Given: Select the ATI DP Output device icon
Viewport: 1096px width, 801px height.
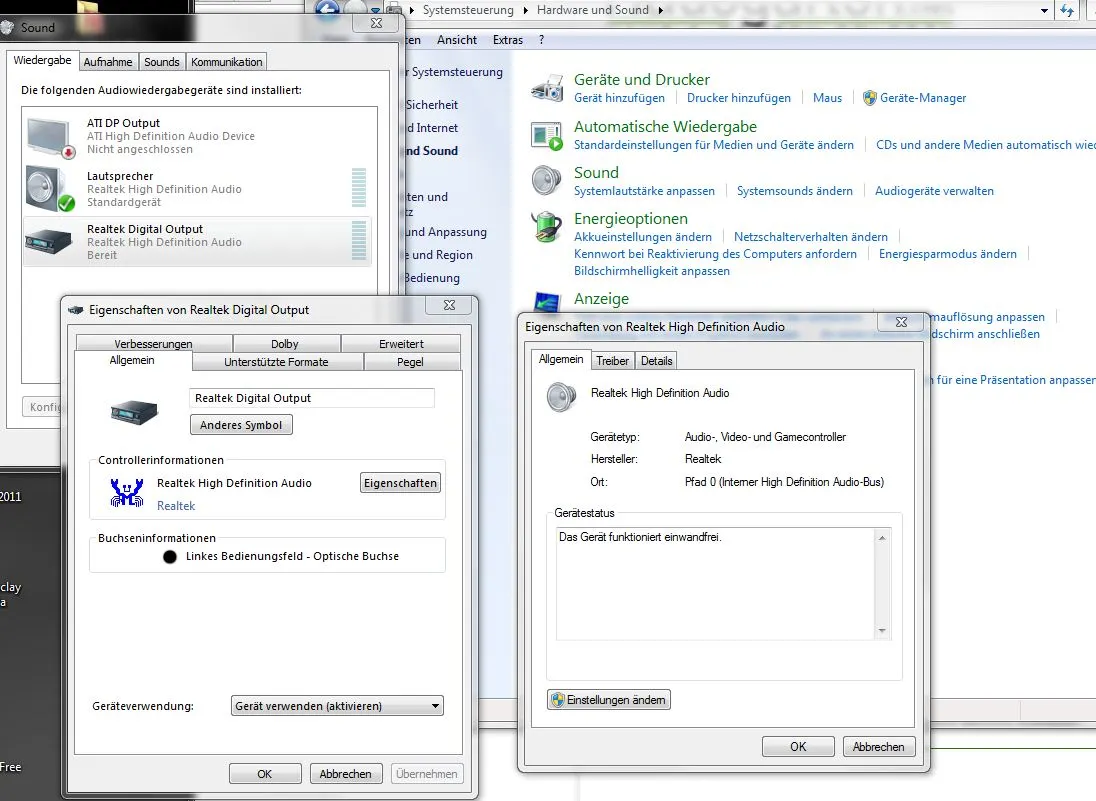Looking at the screenshot, I should (x=50, y=136).
